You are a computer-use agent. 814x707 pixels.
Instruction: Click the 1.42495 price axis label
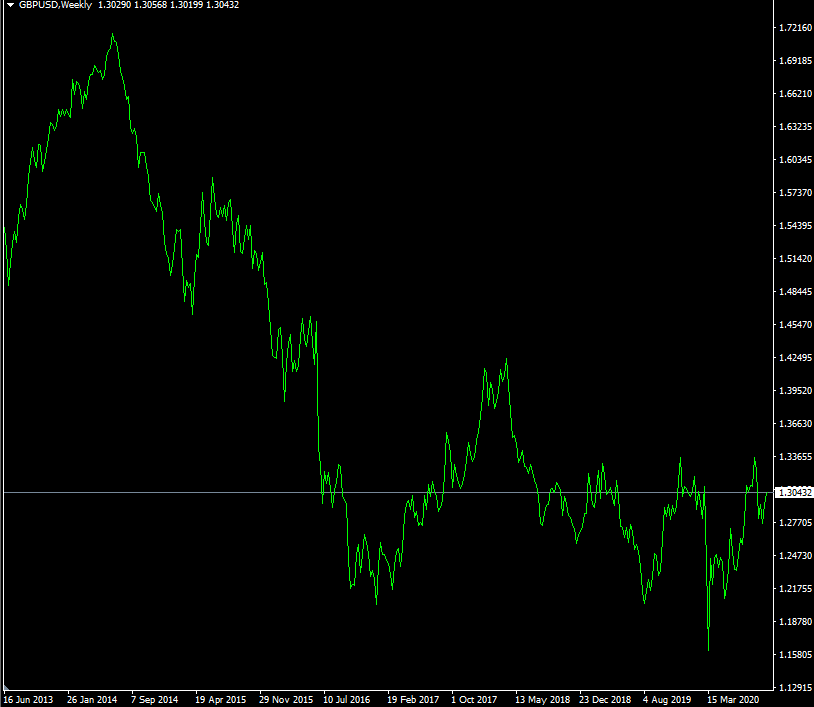[794, 358]
